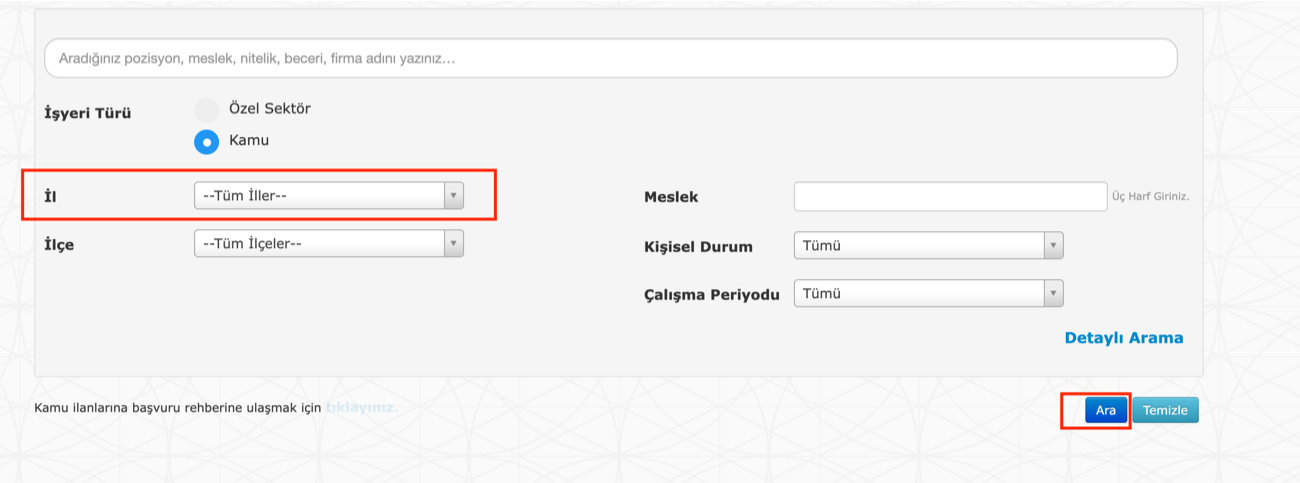This screenshot has width=1300, height=483.
Task: Click the Ara search button
Action: tap(1106, 410)
